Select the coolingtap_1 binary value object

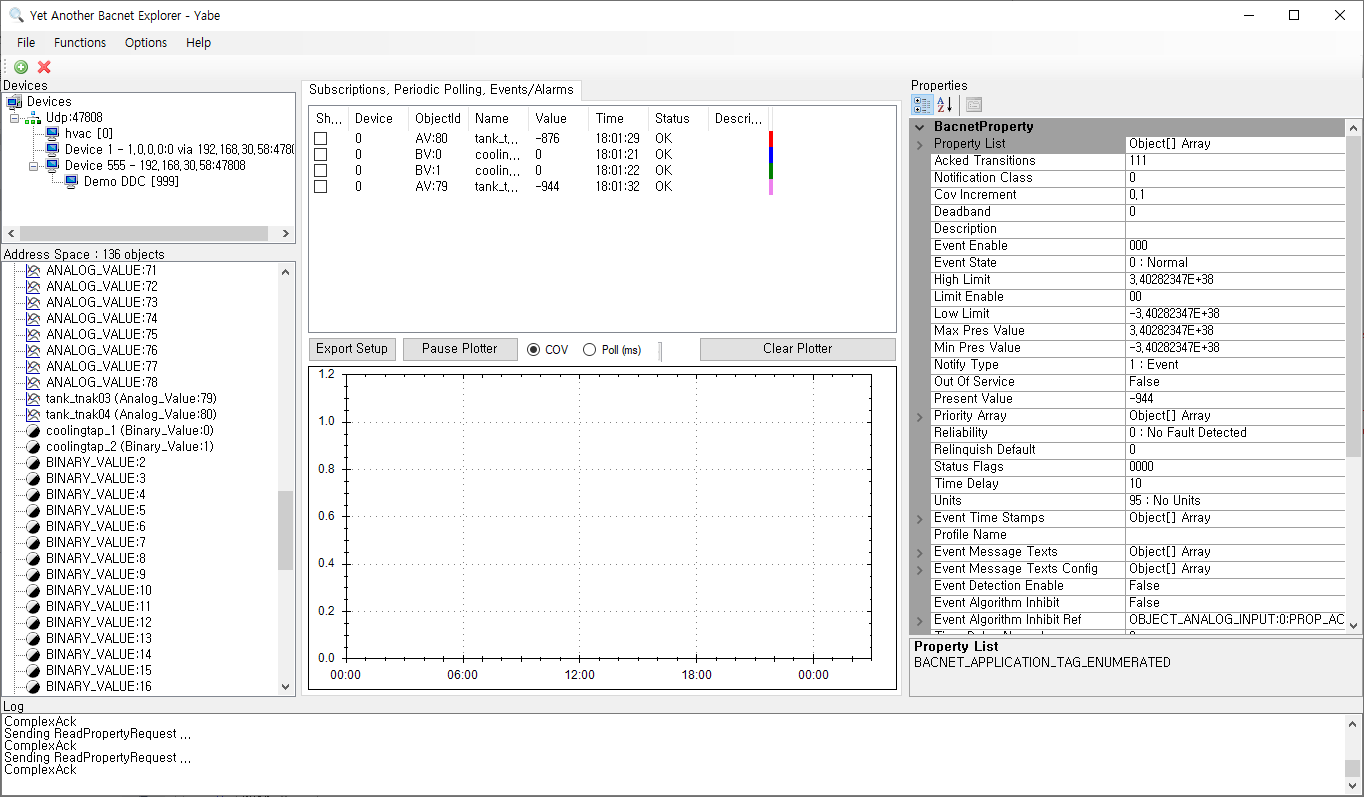coord(129,430)
